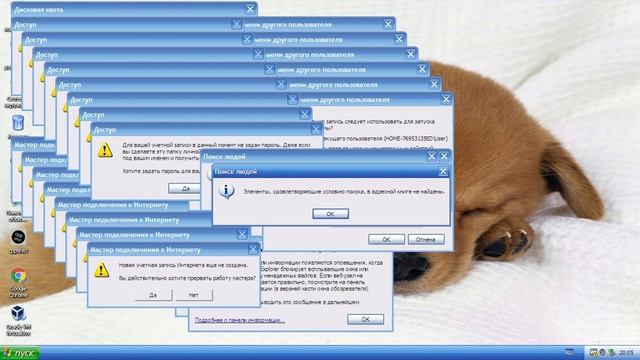
Task: Click Нет in the Мастер подключения prompt
Action: tap(194, 295)
